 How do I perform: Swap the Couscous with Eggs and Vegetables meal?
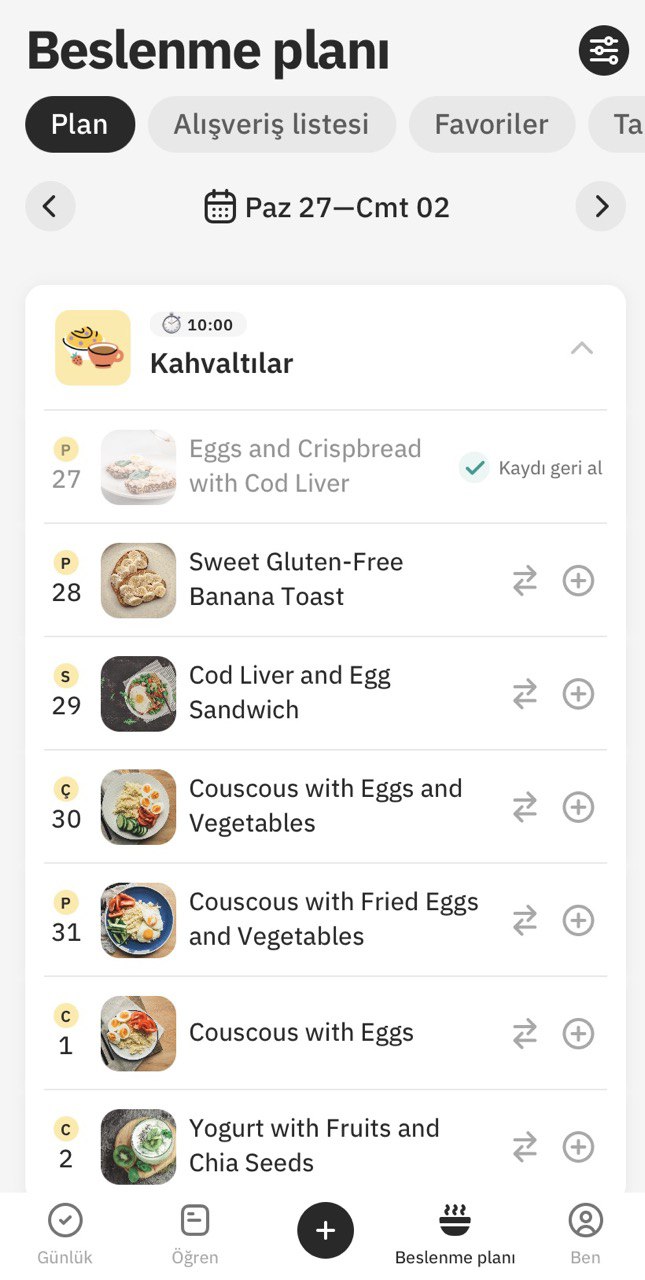(x=525, y=806)
